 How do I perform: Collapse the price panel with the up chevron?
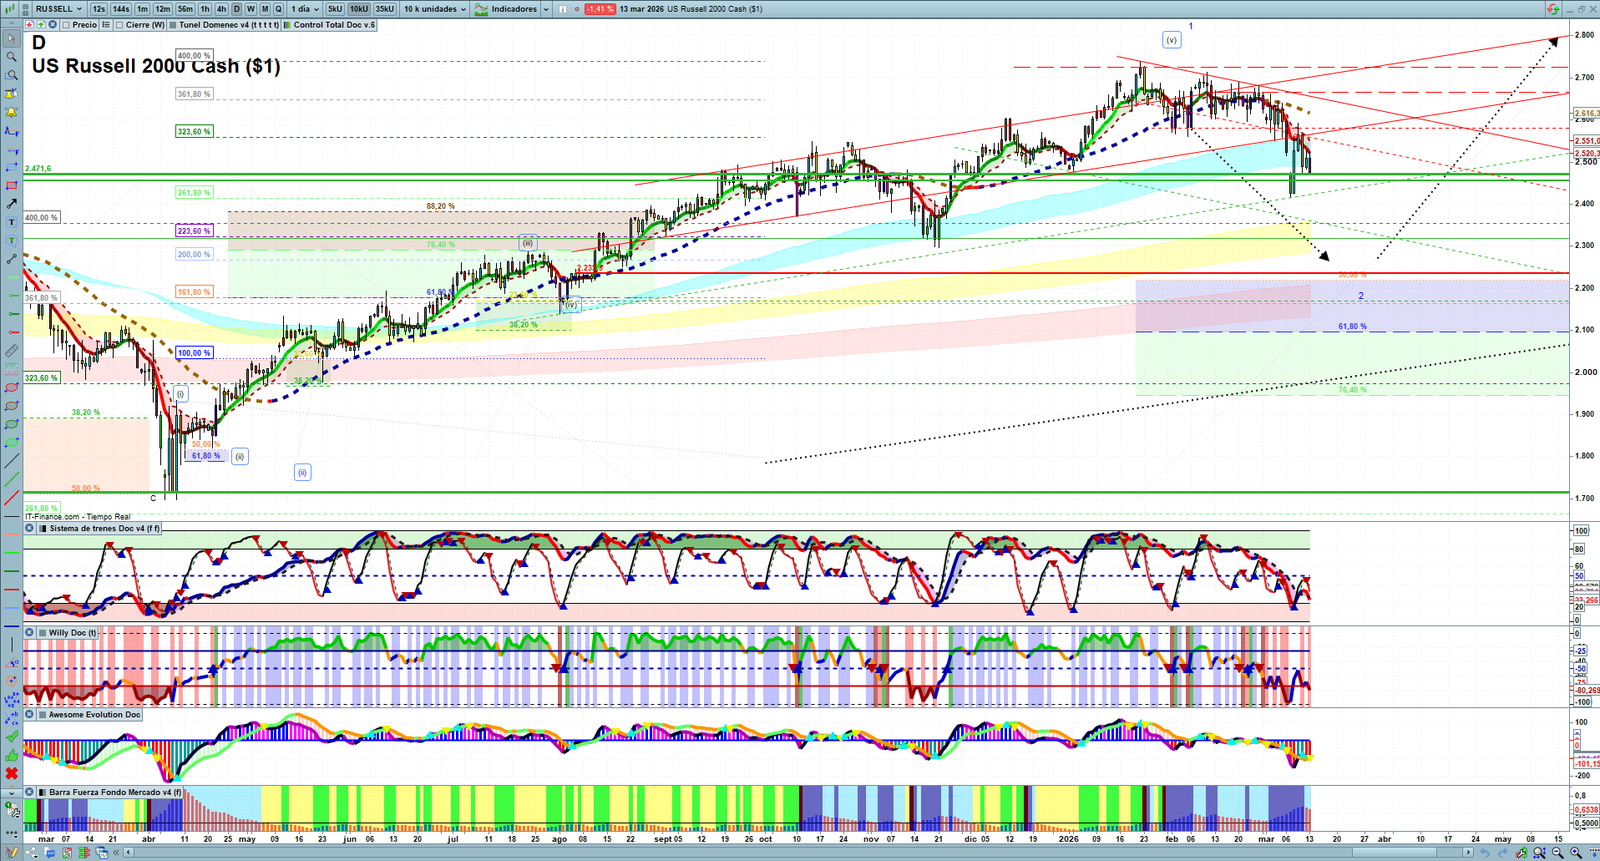point(11,24)
